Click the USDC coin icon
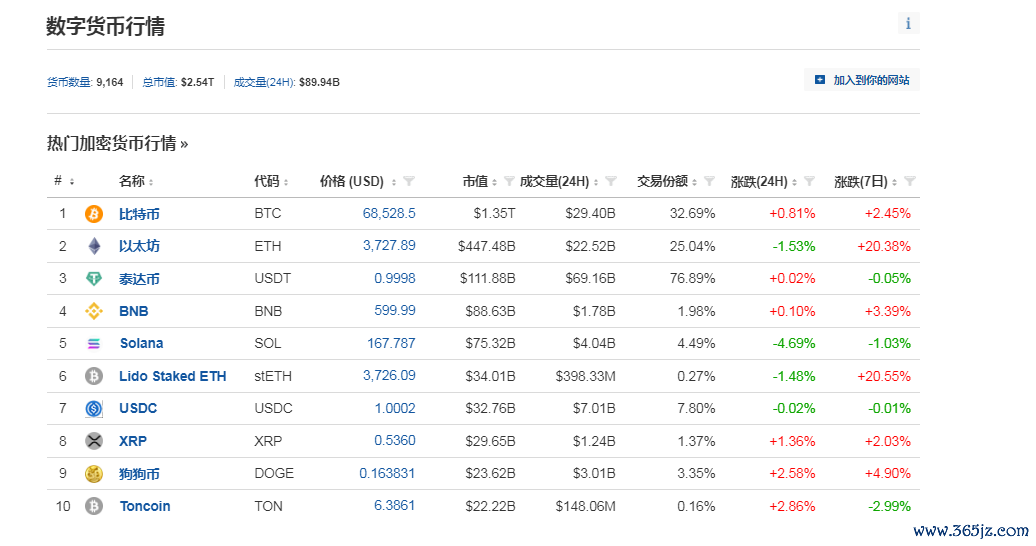Screen dimensions: 1036x546 (94, 409)
